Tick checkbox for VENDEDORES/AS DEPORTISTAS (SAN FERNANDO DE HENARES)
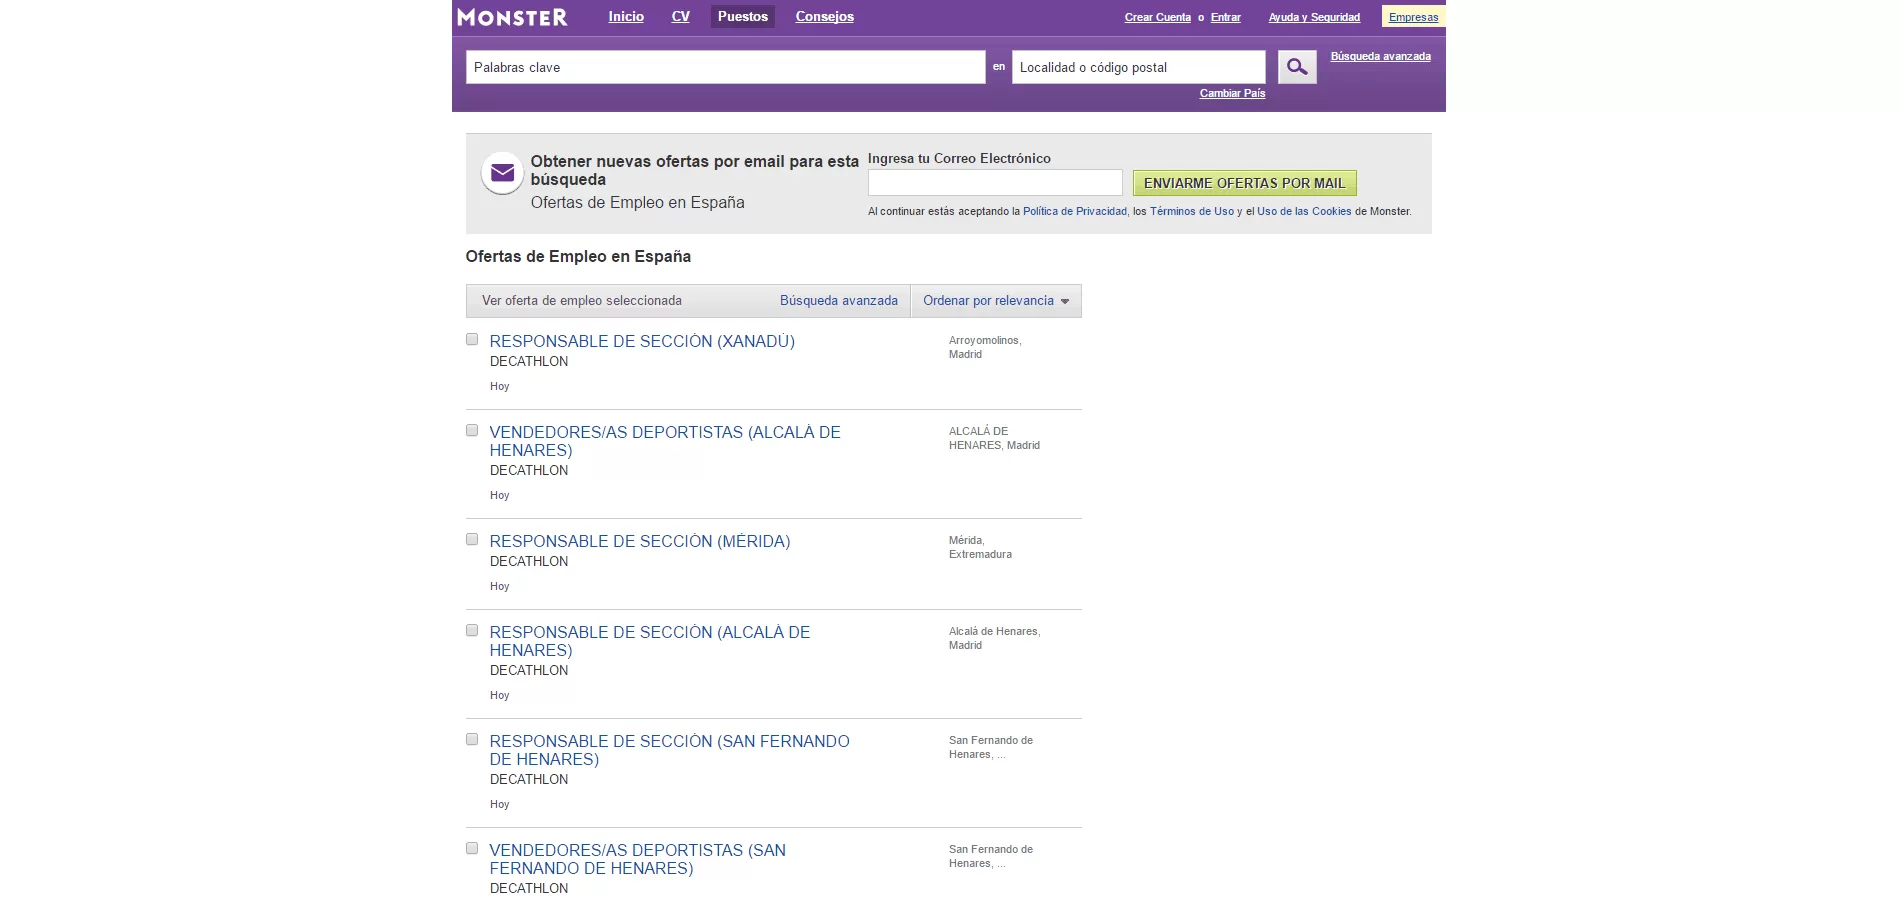 pos(472,848)
